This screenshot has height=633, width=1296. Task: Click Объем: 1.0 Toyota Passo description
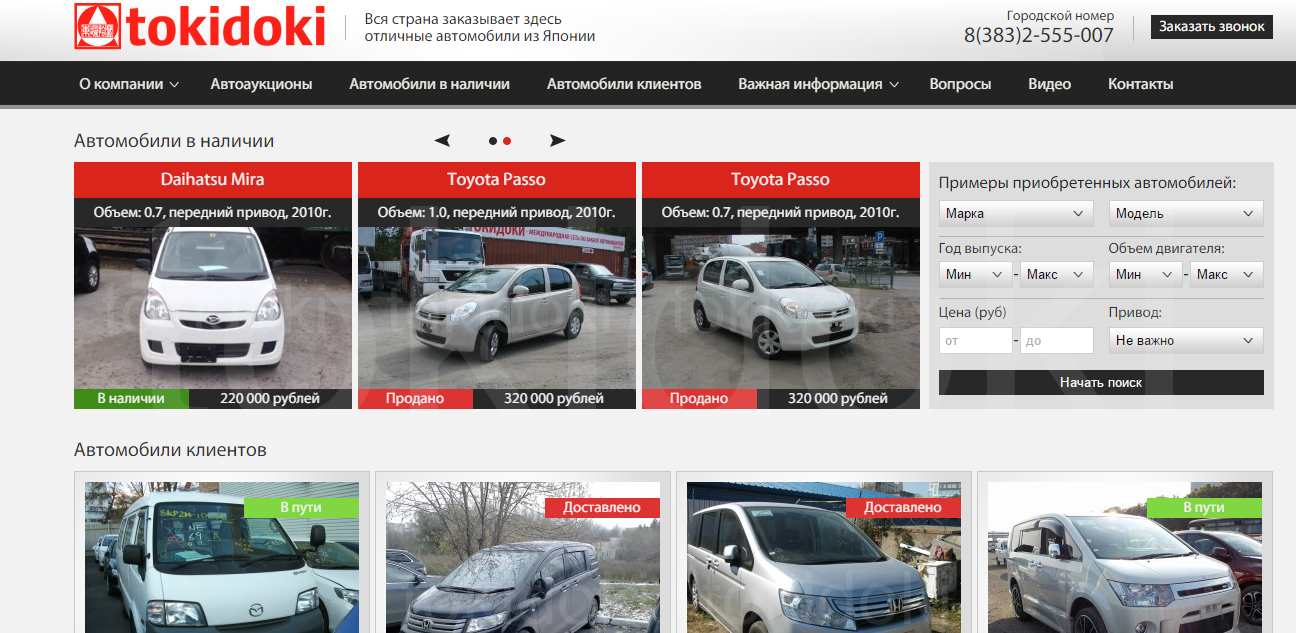click(x=497, y=212)
